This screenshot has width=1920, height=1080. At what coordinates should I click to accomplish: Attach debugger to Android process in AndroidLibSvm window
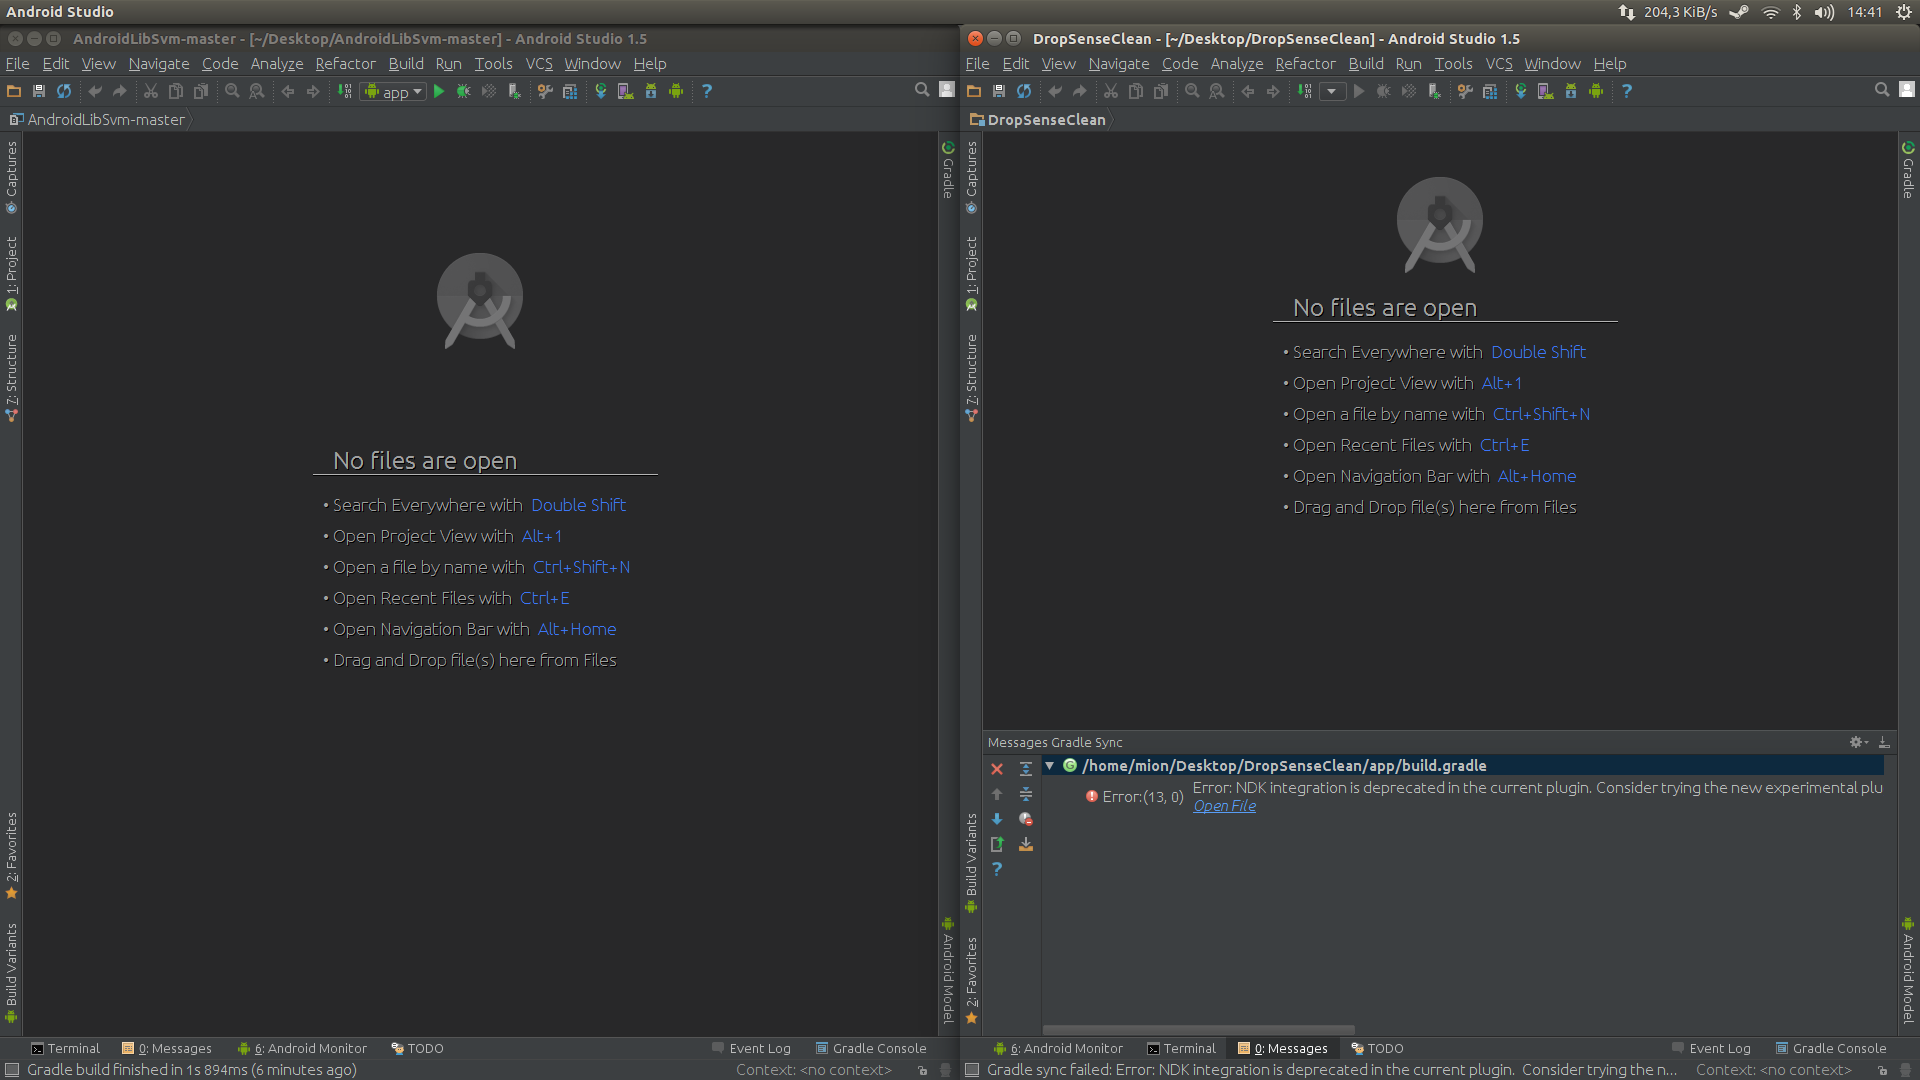click(514, 91)
